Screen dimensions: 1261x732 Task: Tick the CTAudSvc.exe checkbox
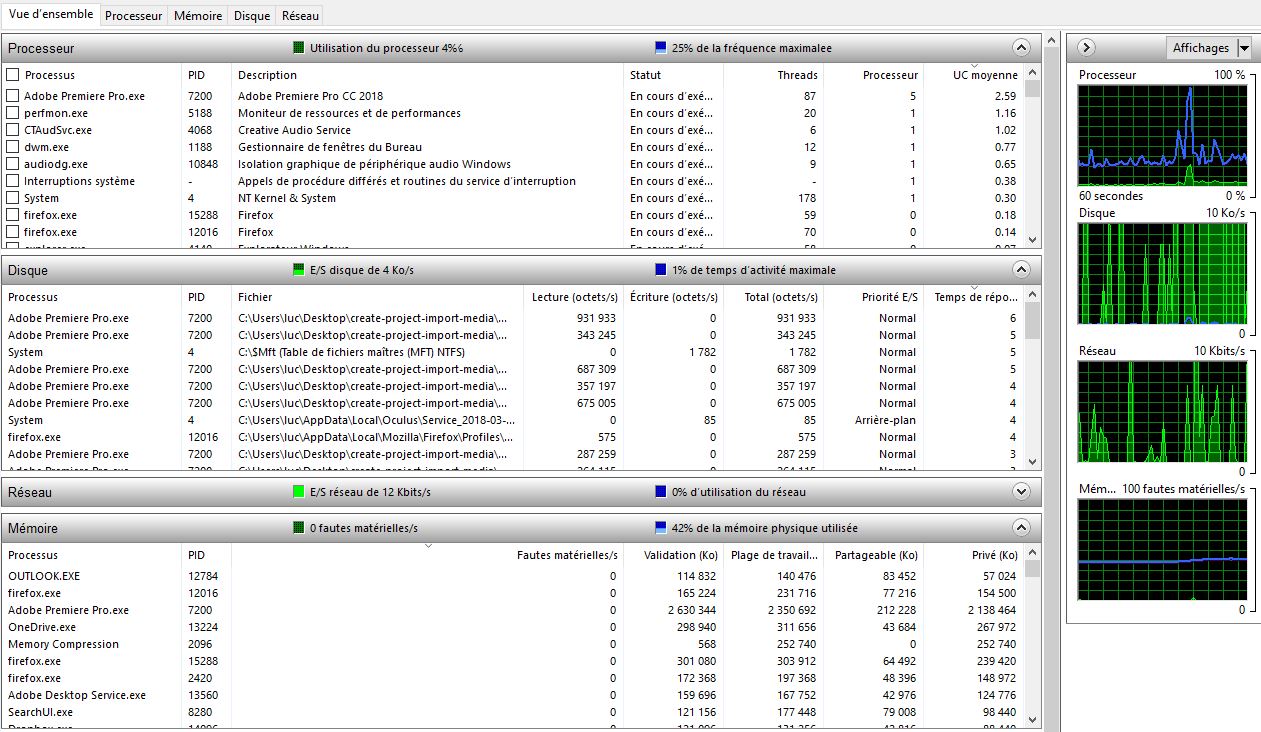tap(13, 130)
